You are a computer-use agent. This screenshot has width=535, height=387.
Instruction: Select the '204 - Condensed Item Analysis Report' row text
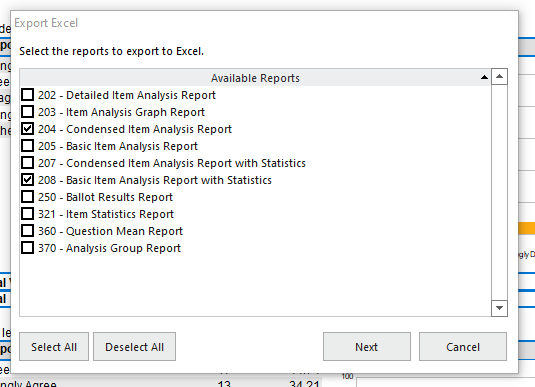[135, 129]
